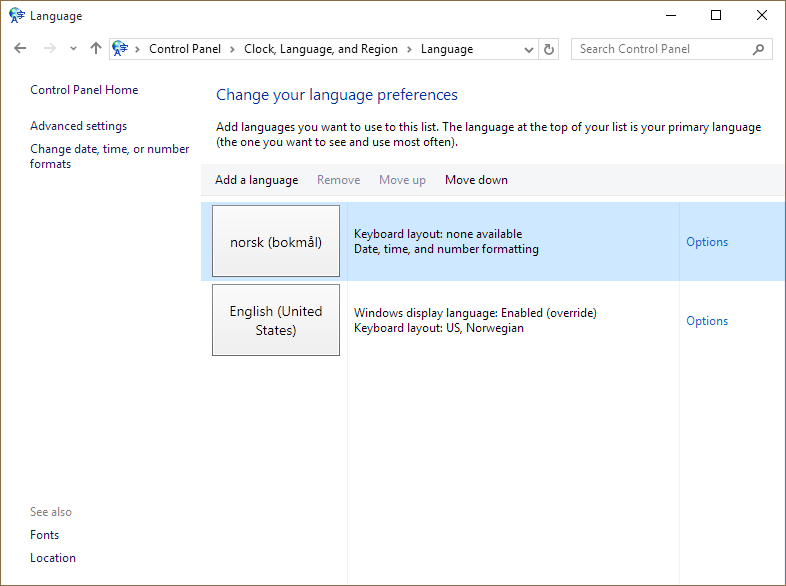Viewport: 786px width, 586px height.
Task: Select the English (United States) language tile
Action: [276, 320]
